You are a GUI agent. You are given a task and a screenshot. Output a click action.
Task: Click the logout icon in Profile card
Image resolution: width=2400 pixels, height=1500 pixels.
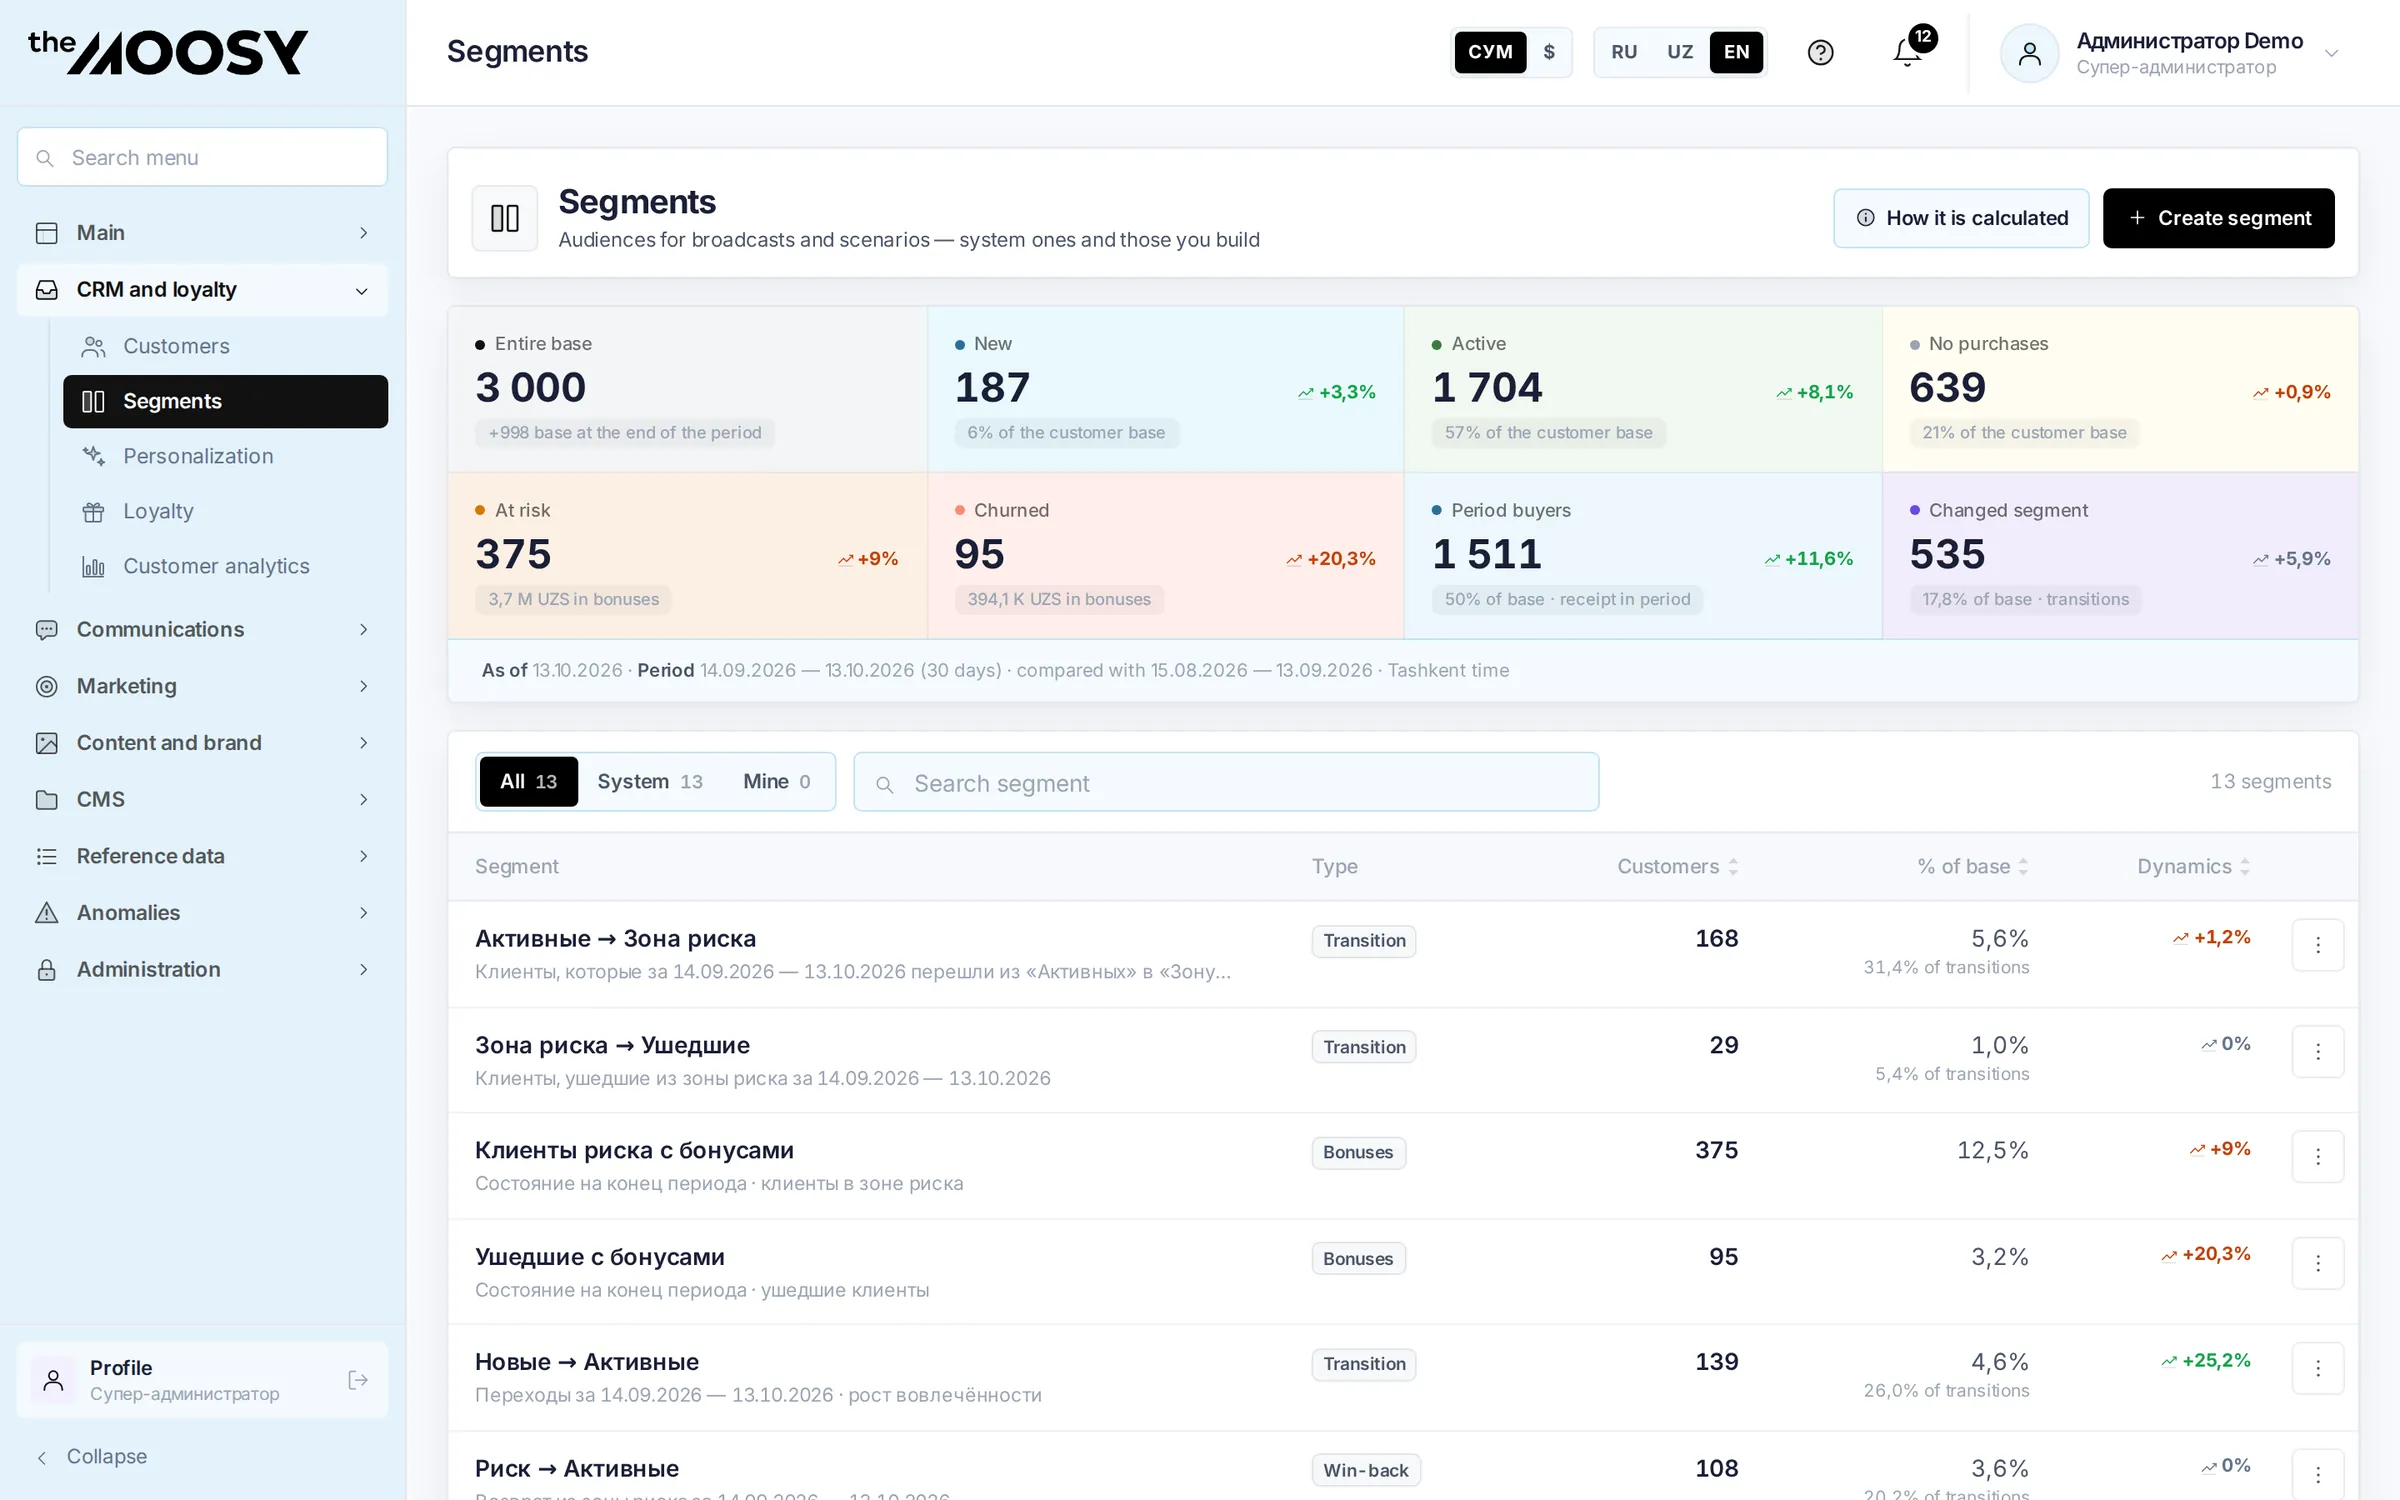(x=357, y=1380)
